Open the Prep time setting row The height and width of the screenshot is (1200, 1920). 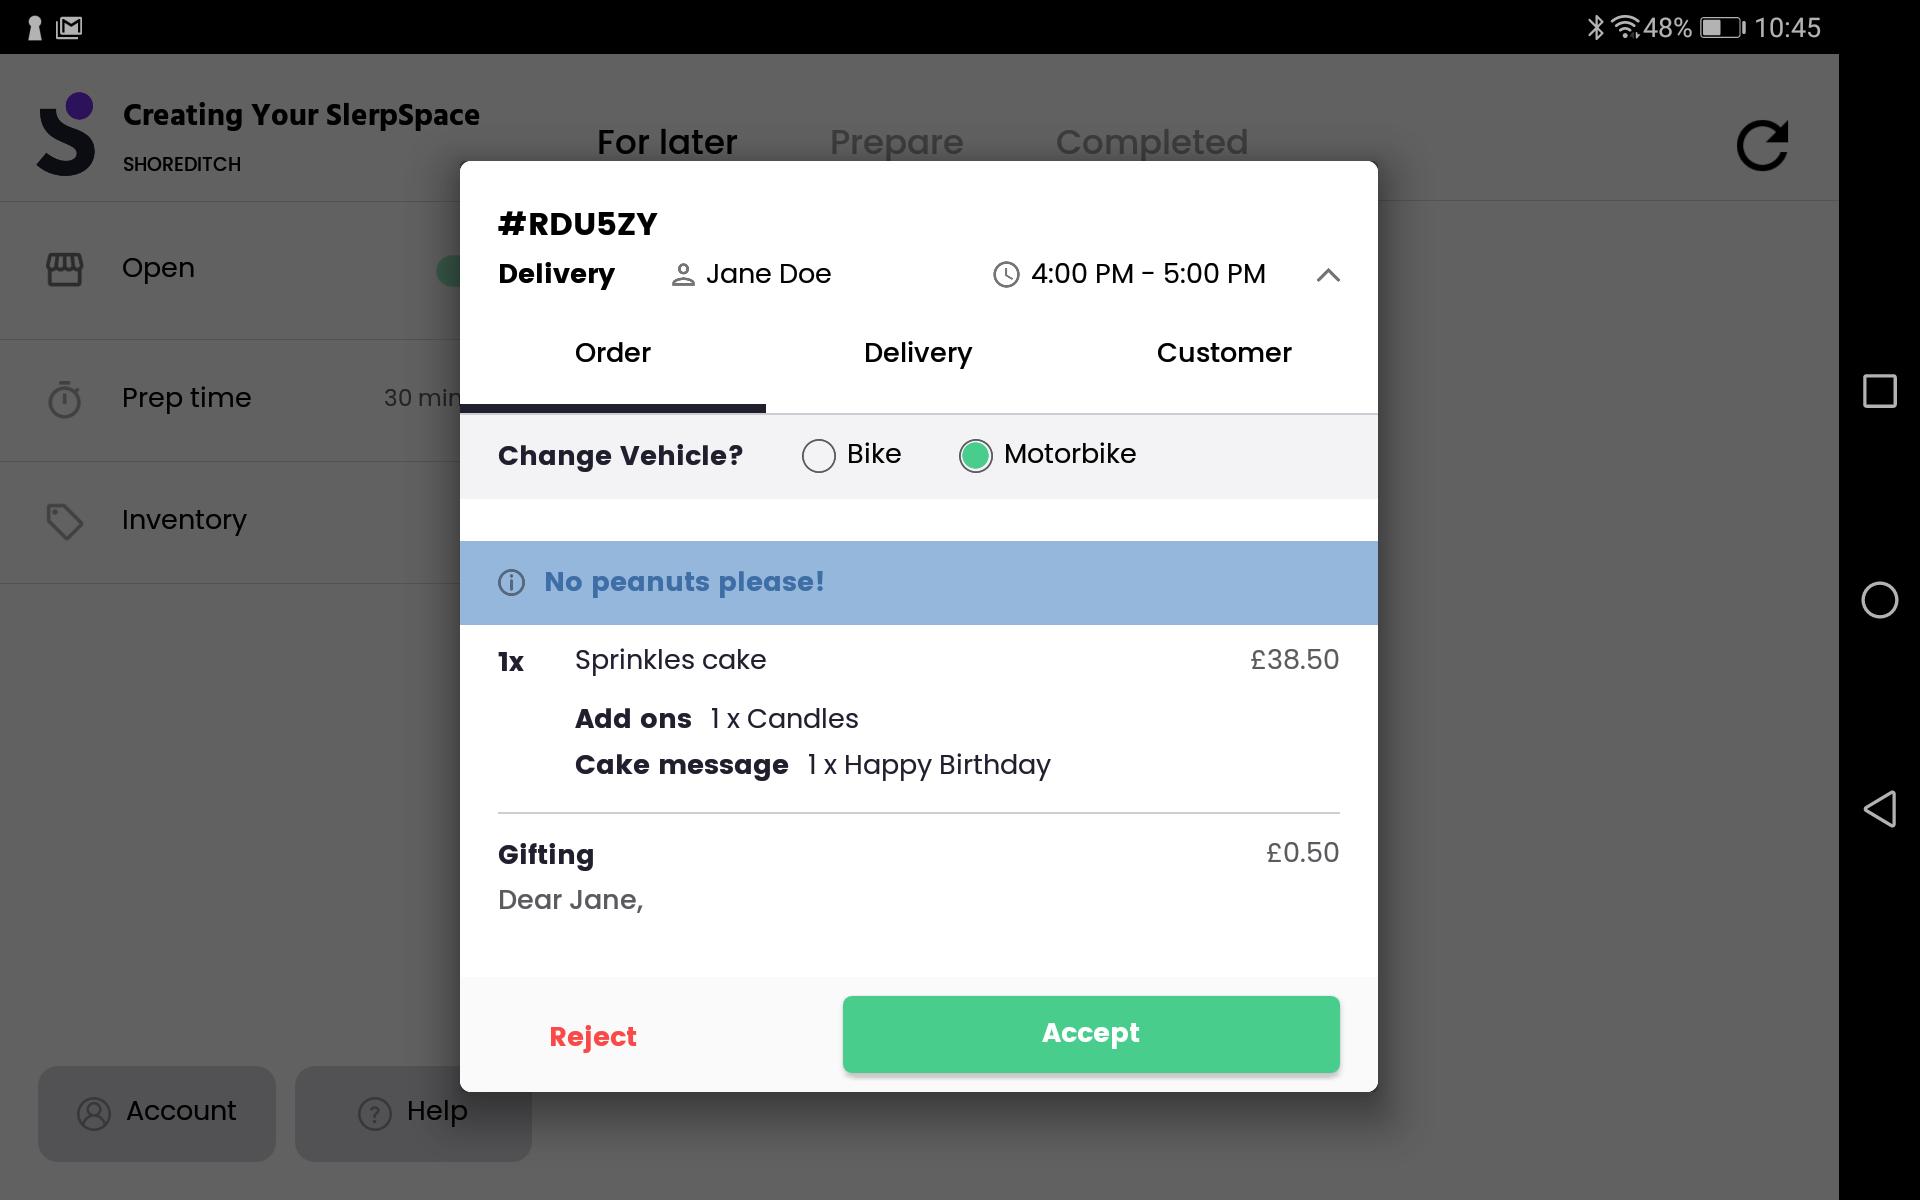point(230,400)
